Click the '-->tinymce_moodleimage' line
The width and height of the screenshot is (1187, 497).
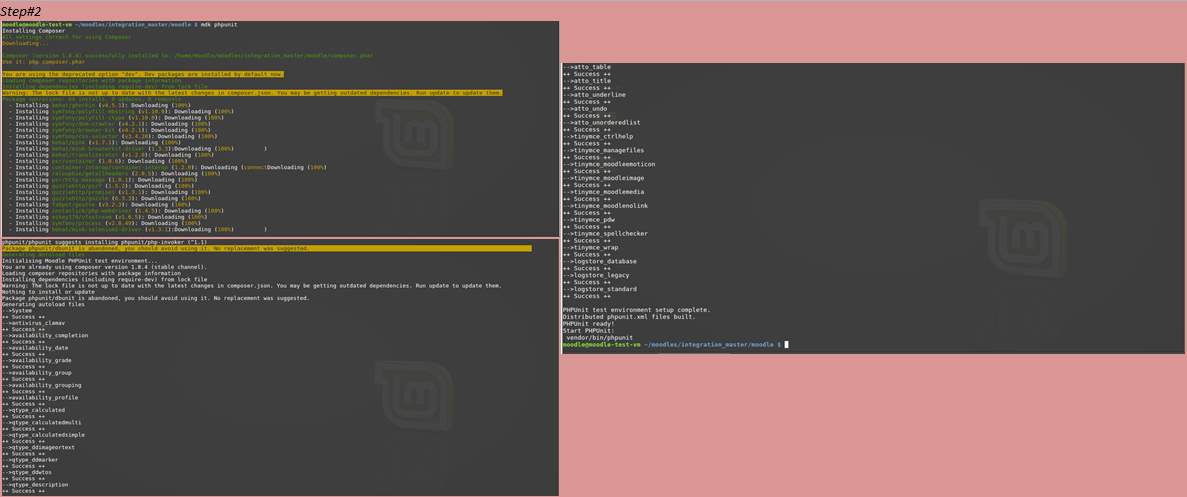604,178
